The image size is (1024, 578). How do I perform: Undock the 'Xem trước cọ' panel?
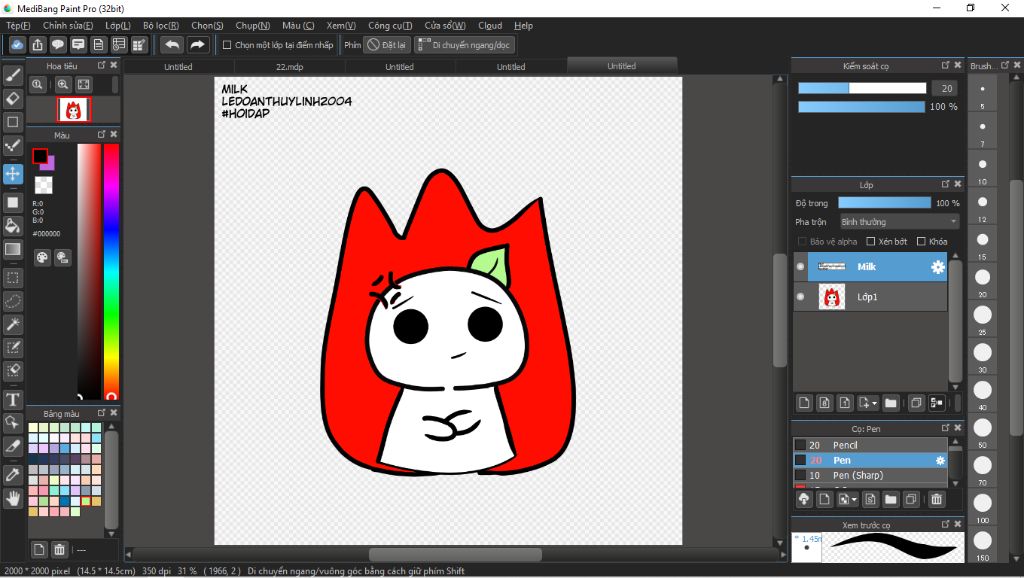click(x=945, y=524)
